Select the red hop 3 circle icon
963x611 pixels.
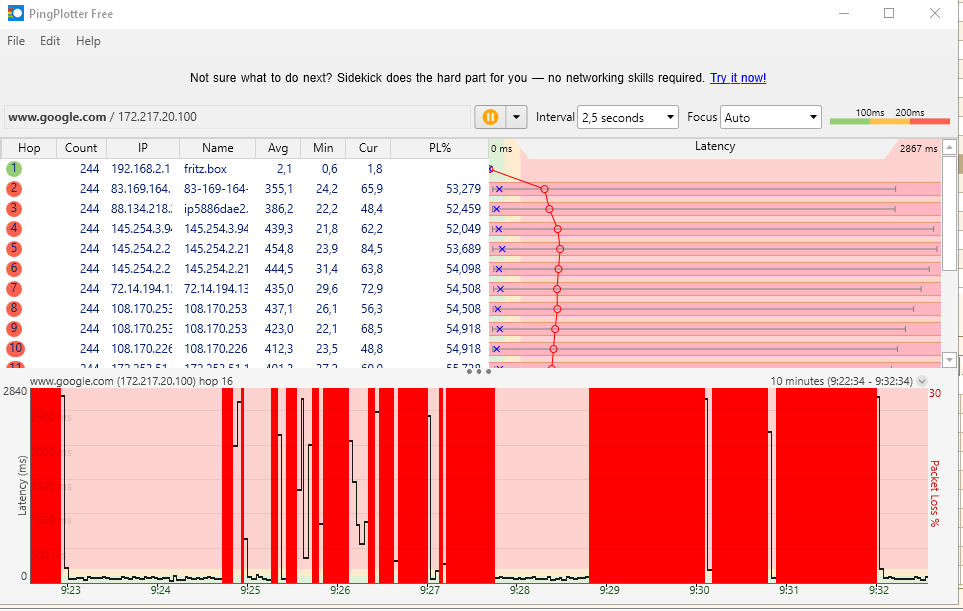click(x=14, y=209)
